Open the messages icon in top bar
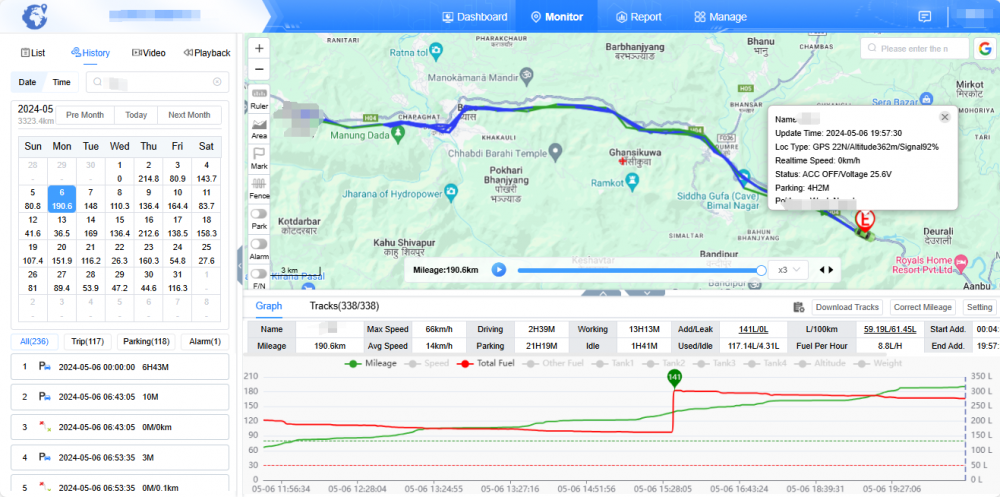 [x=925, y=17]
